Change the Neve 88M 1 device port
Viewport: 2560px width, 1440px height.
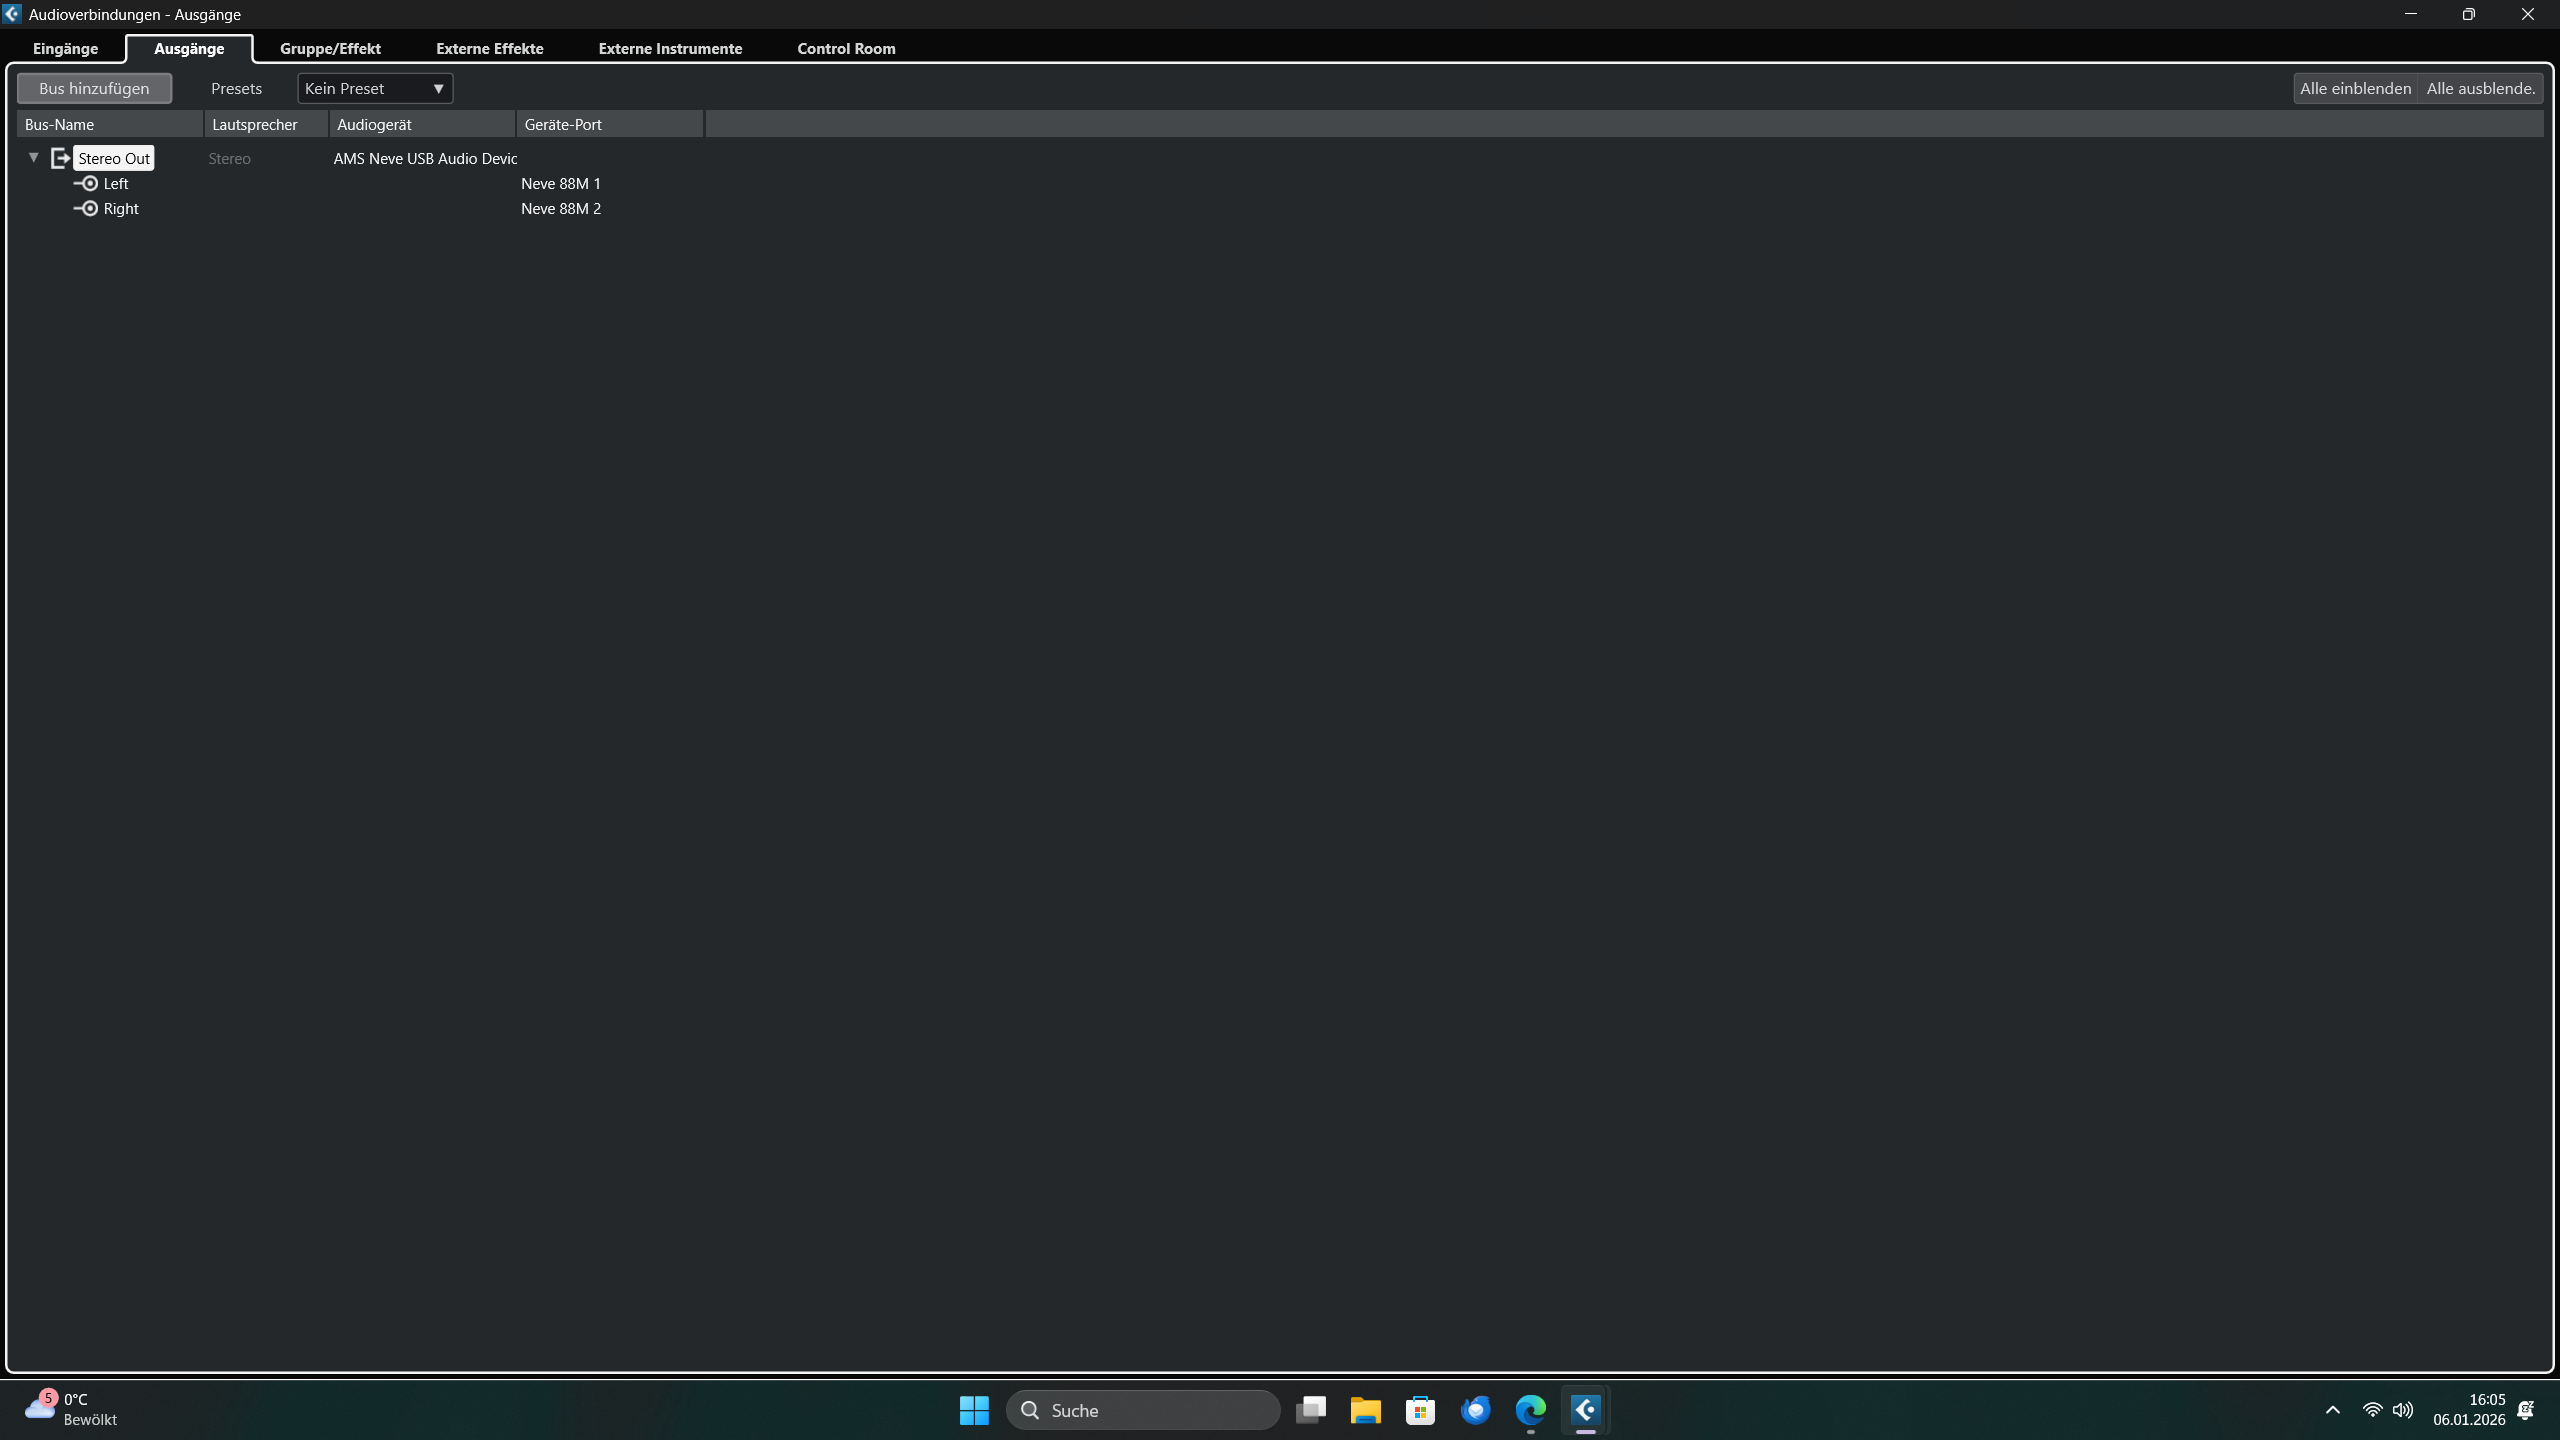coord(561,183)
